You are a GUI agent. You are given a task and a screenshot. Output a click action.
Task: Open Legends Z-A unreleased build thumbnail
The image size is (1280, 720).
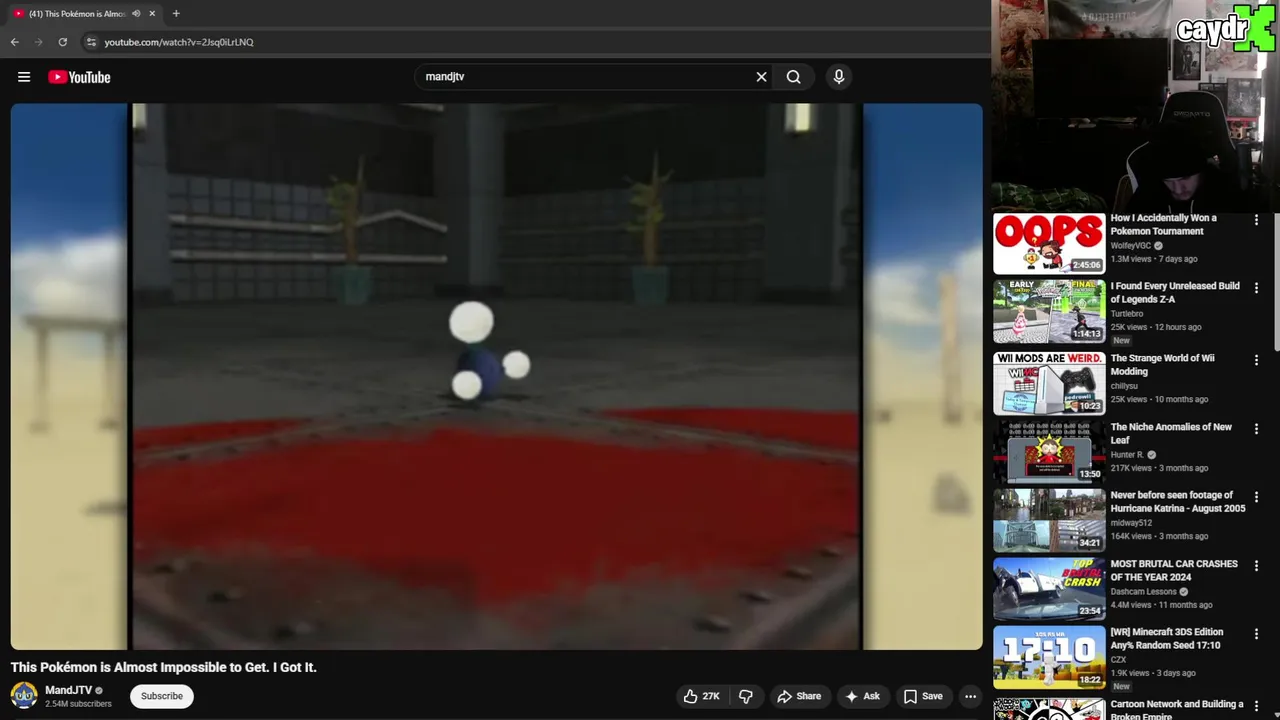[1049, 311]
